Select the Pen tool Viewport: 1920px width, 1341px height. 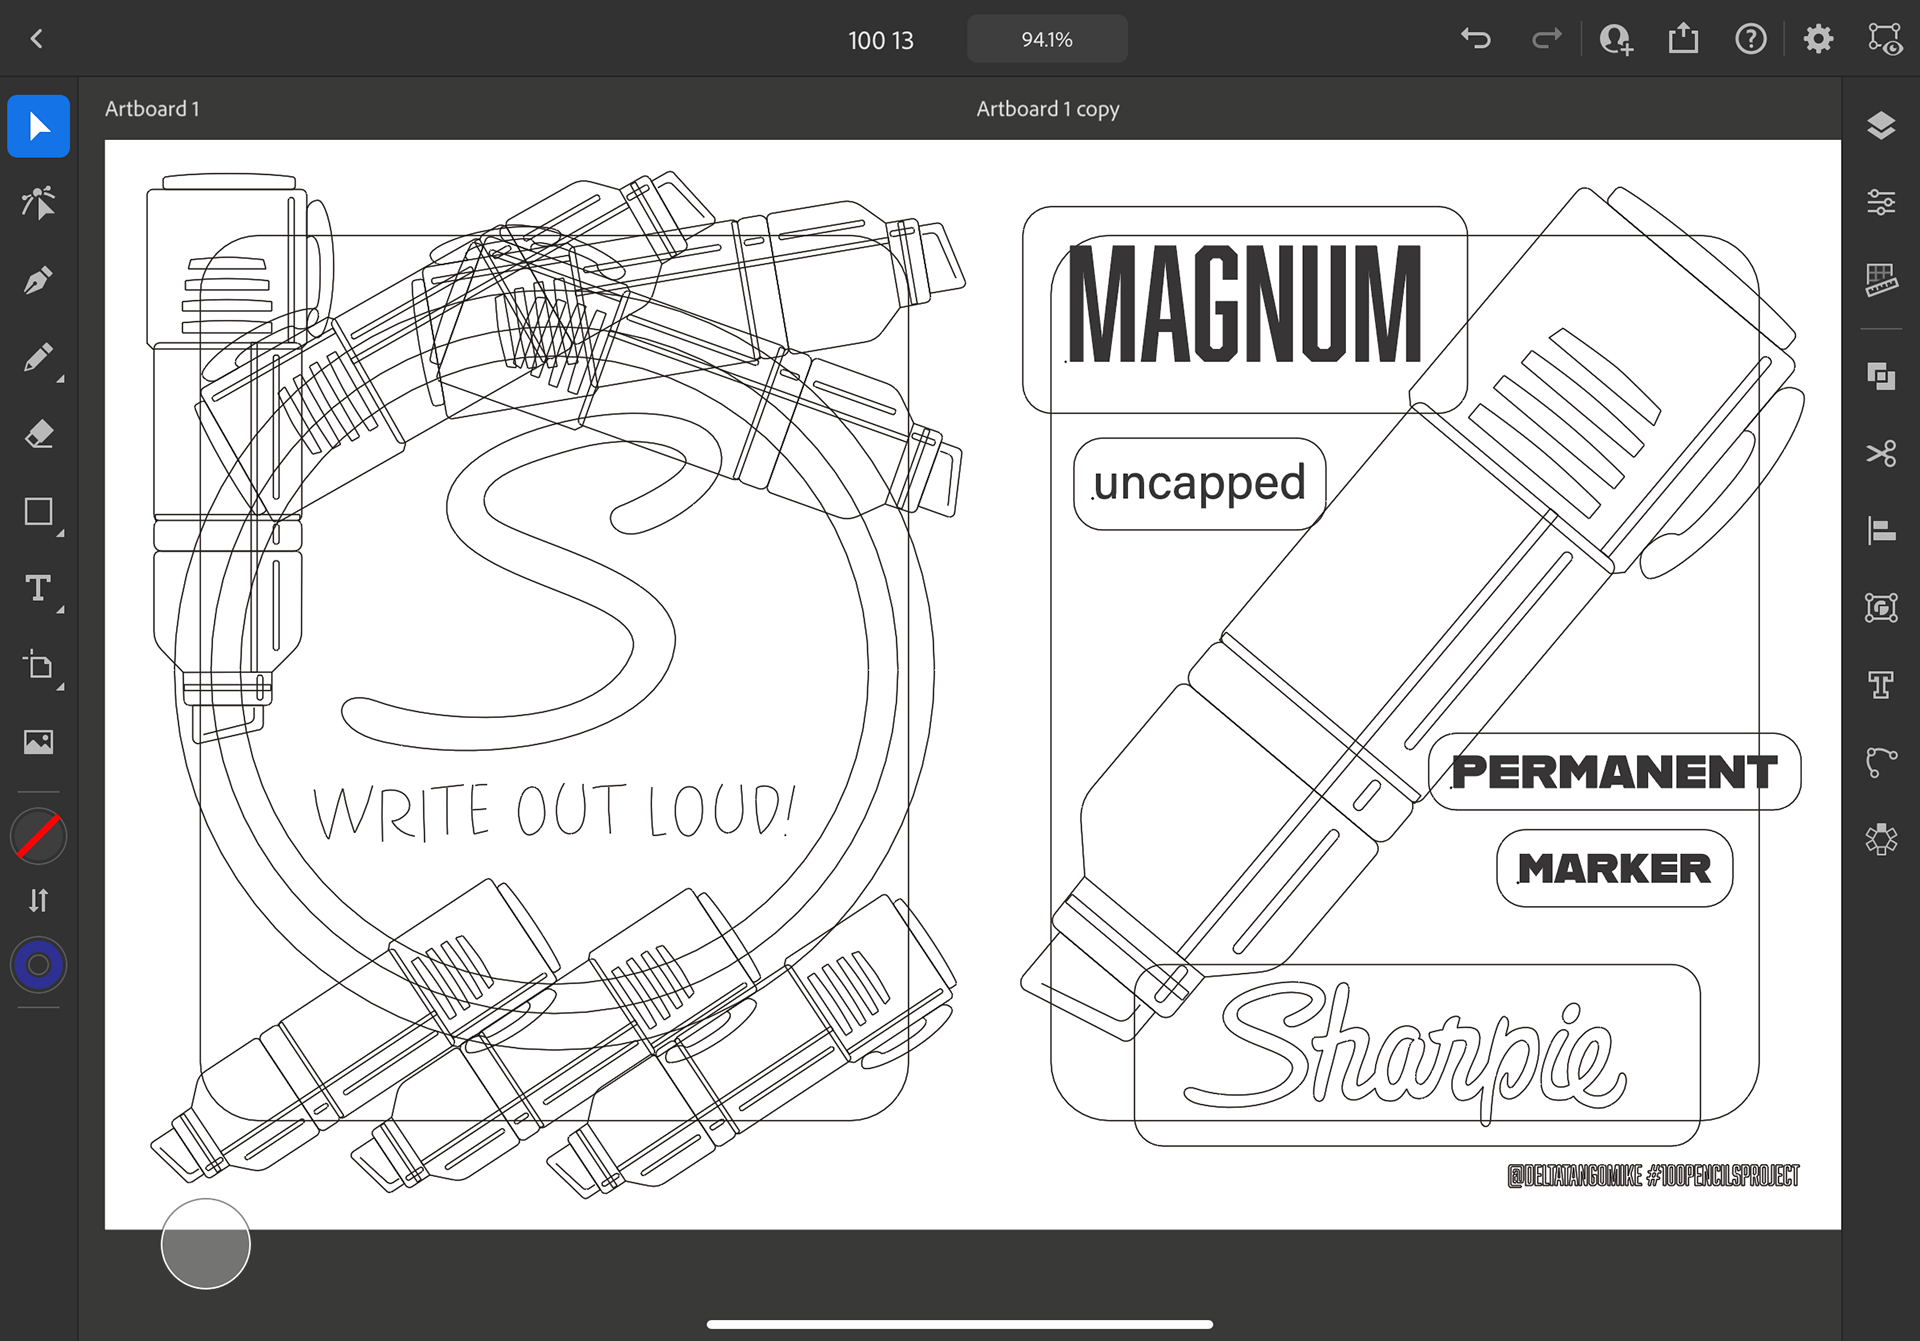(39, 280)
